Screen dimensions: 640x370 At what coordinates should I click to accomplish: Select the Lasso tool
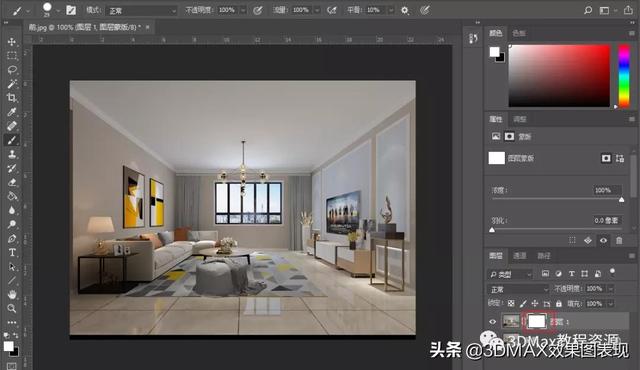(x=12, y=70)
